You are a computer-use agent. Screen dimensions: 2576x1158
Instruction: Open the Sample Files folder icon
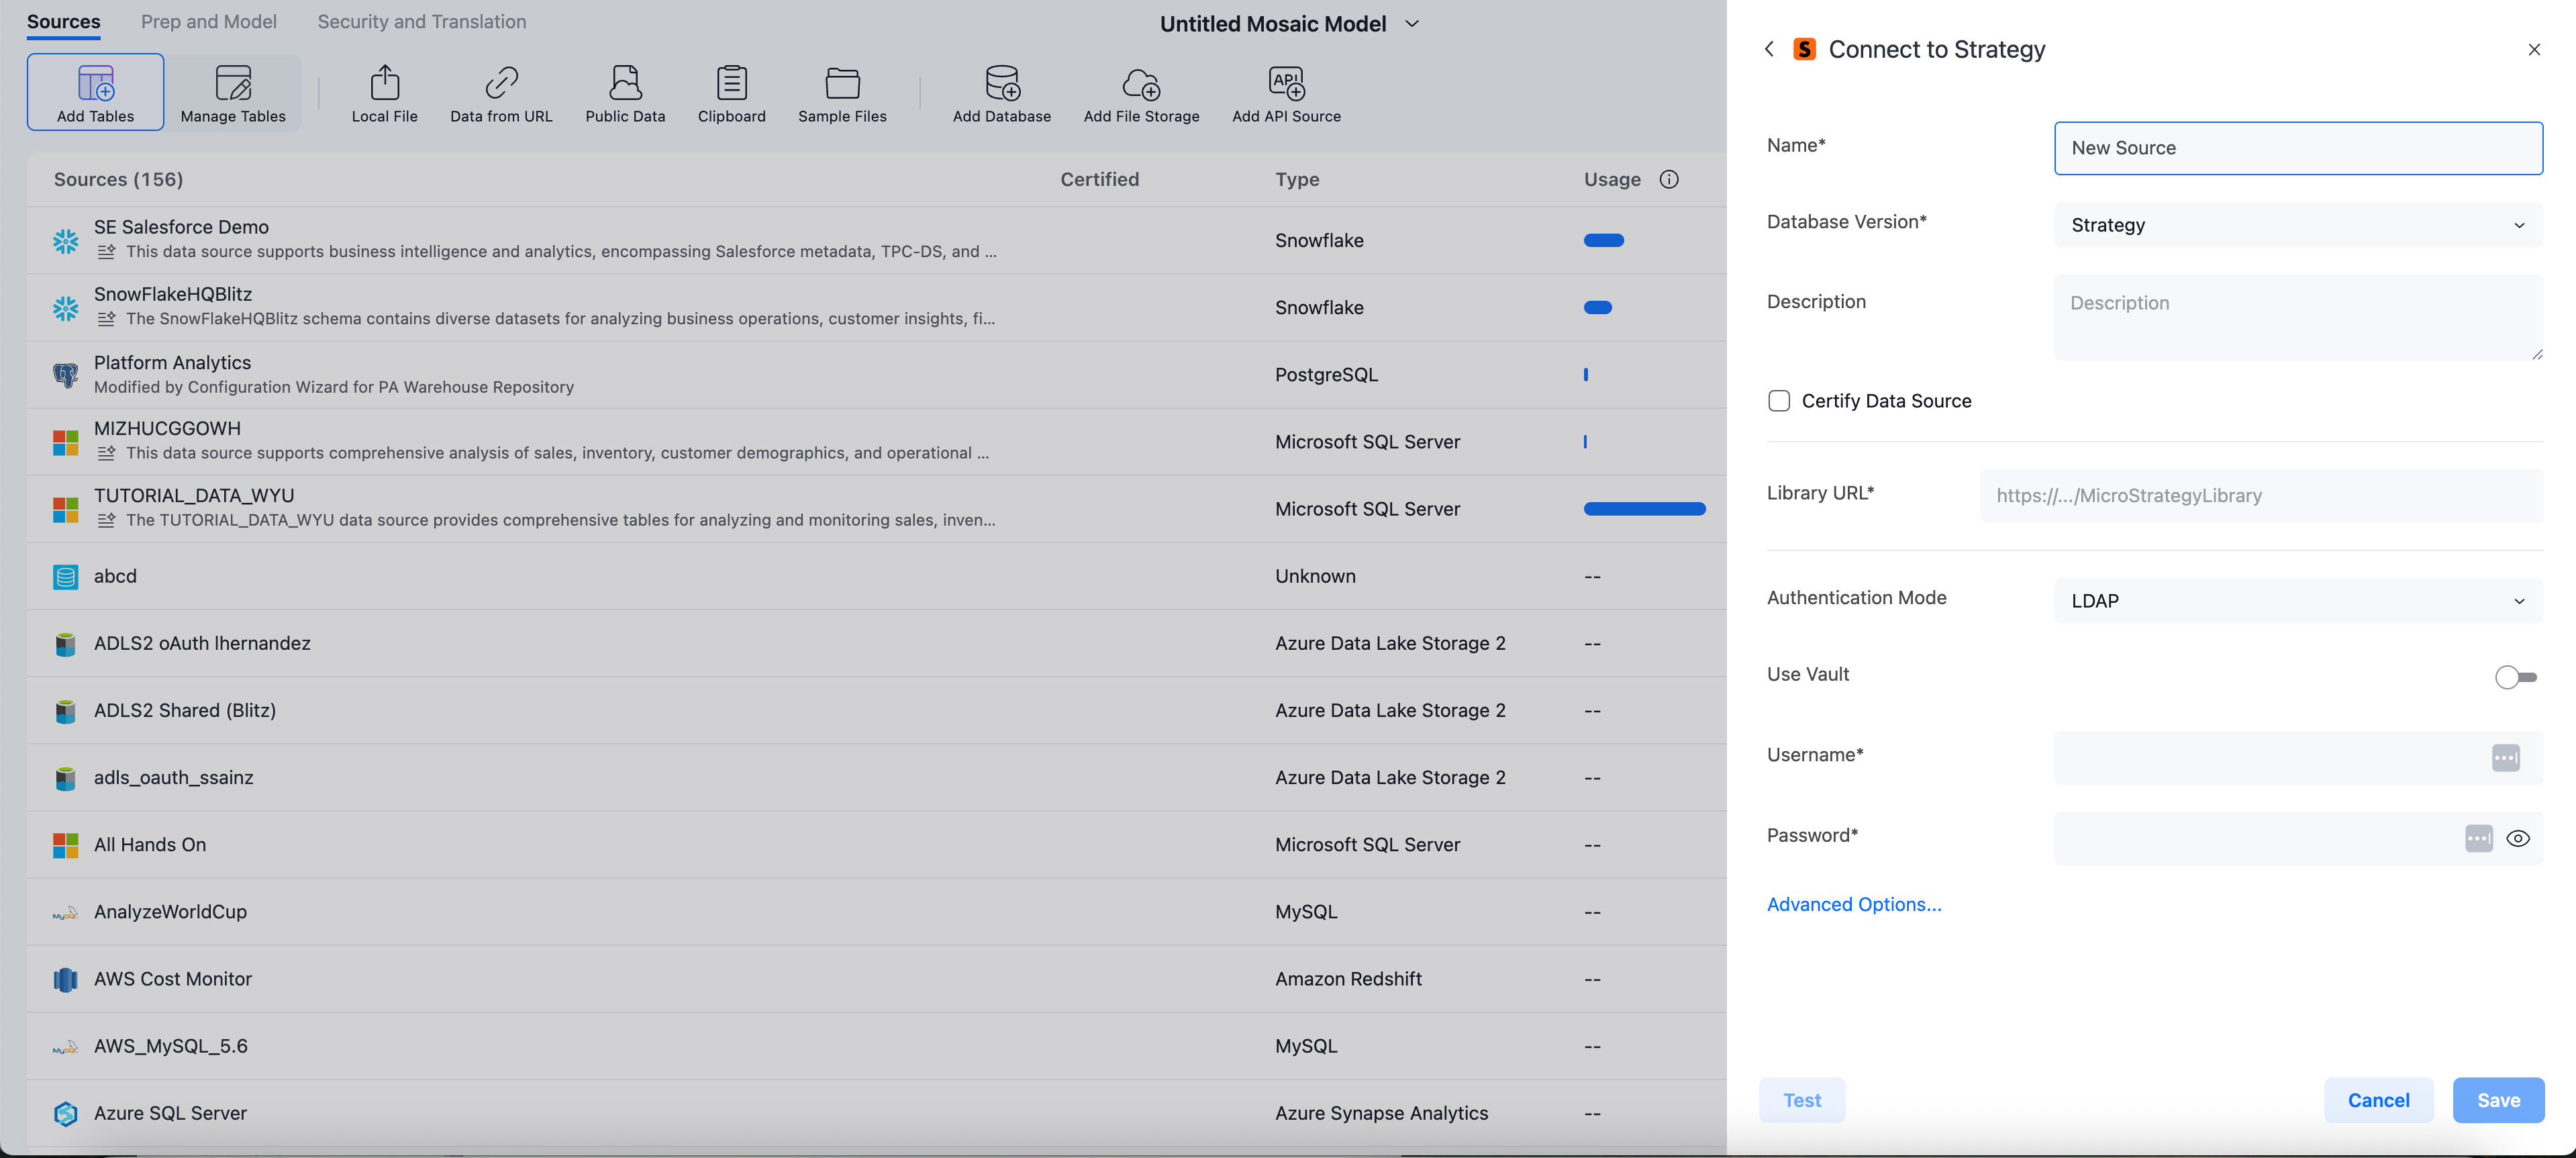point(842,84)
